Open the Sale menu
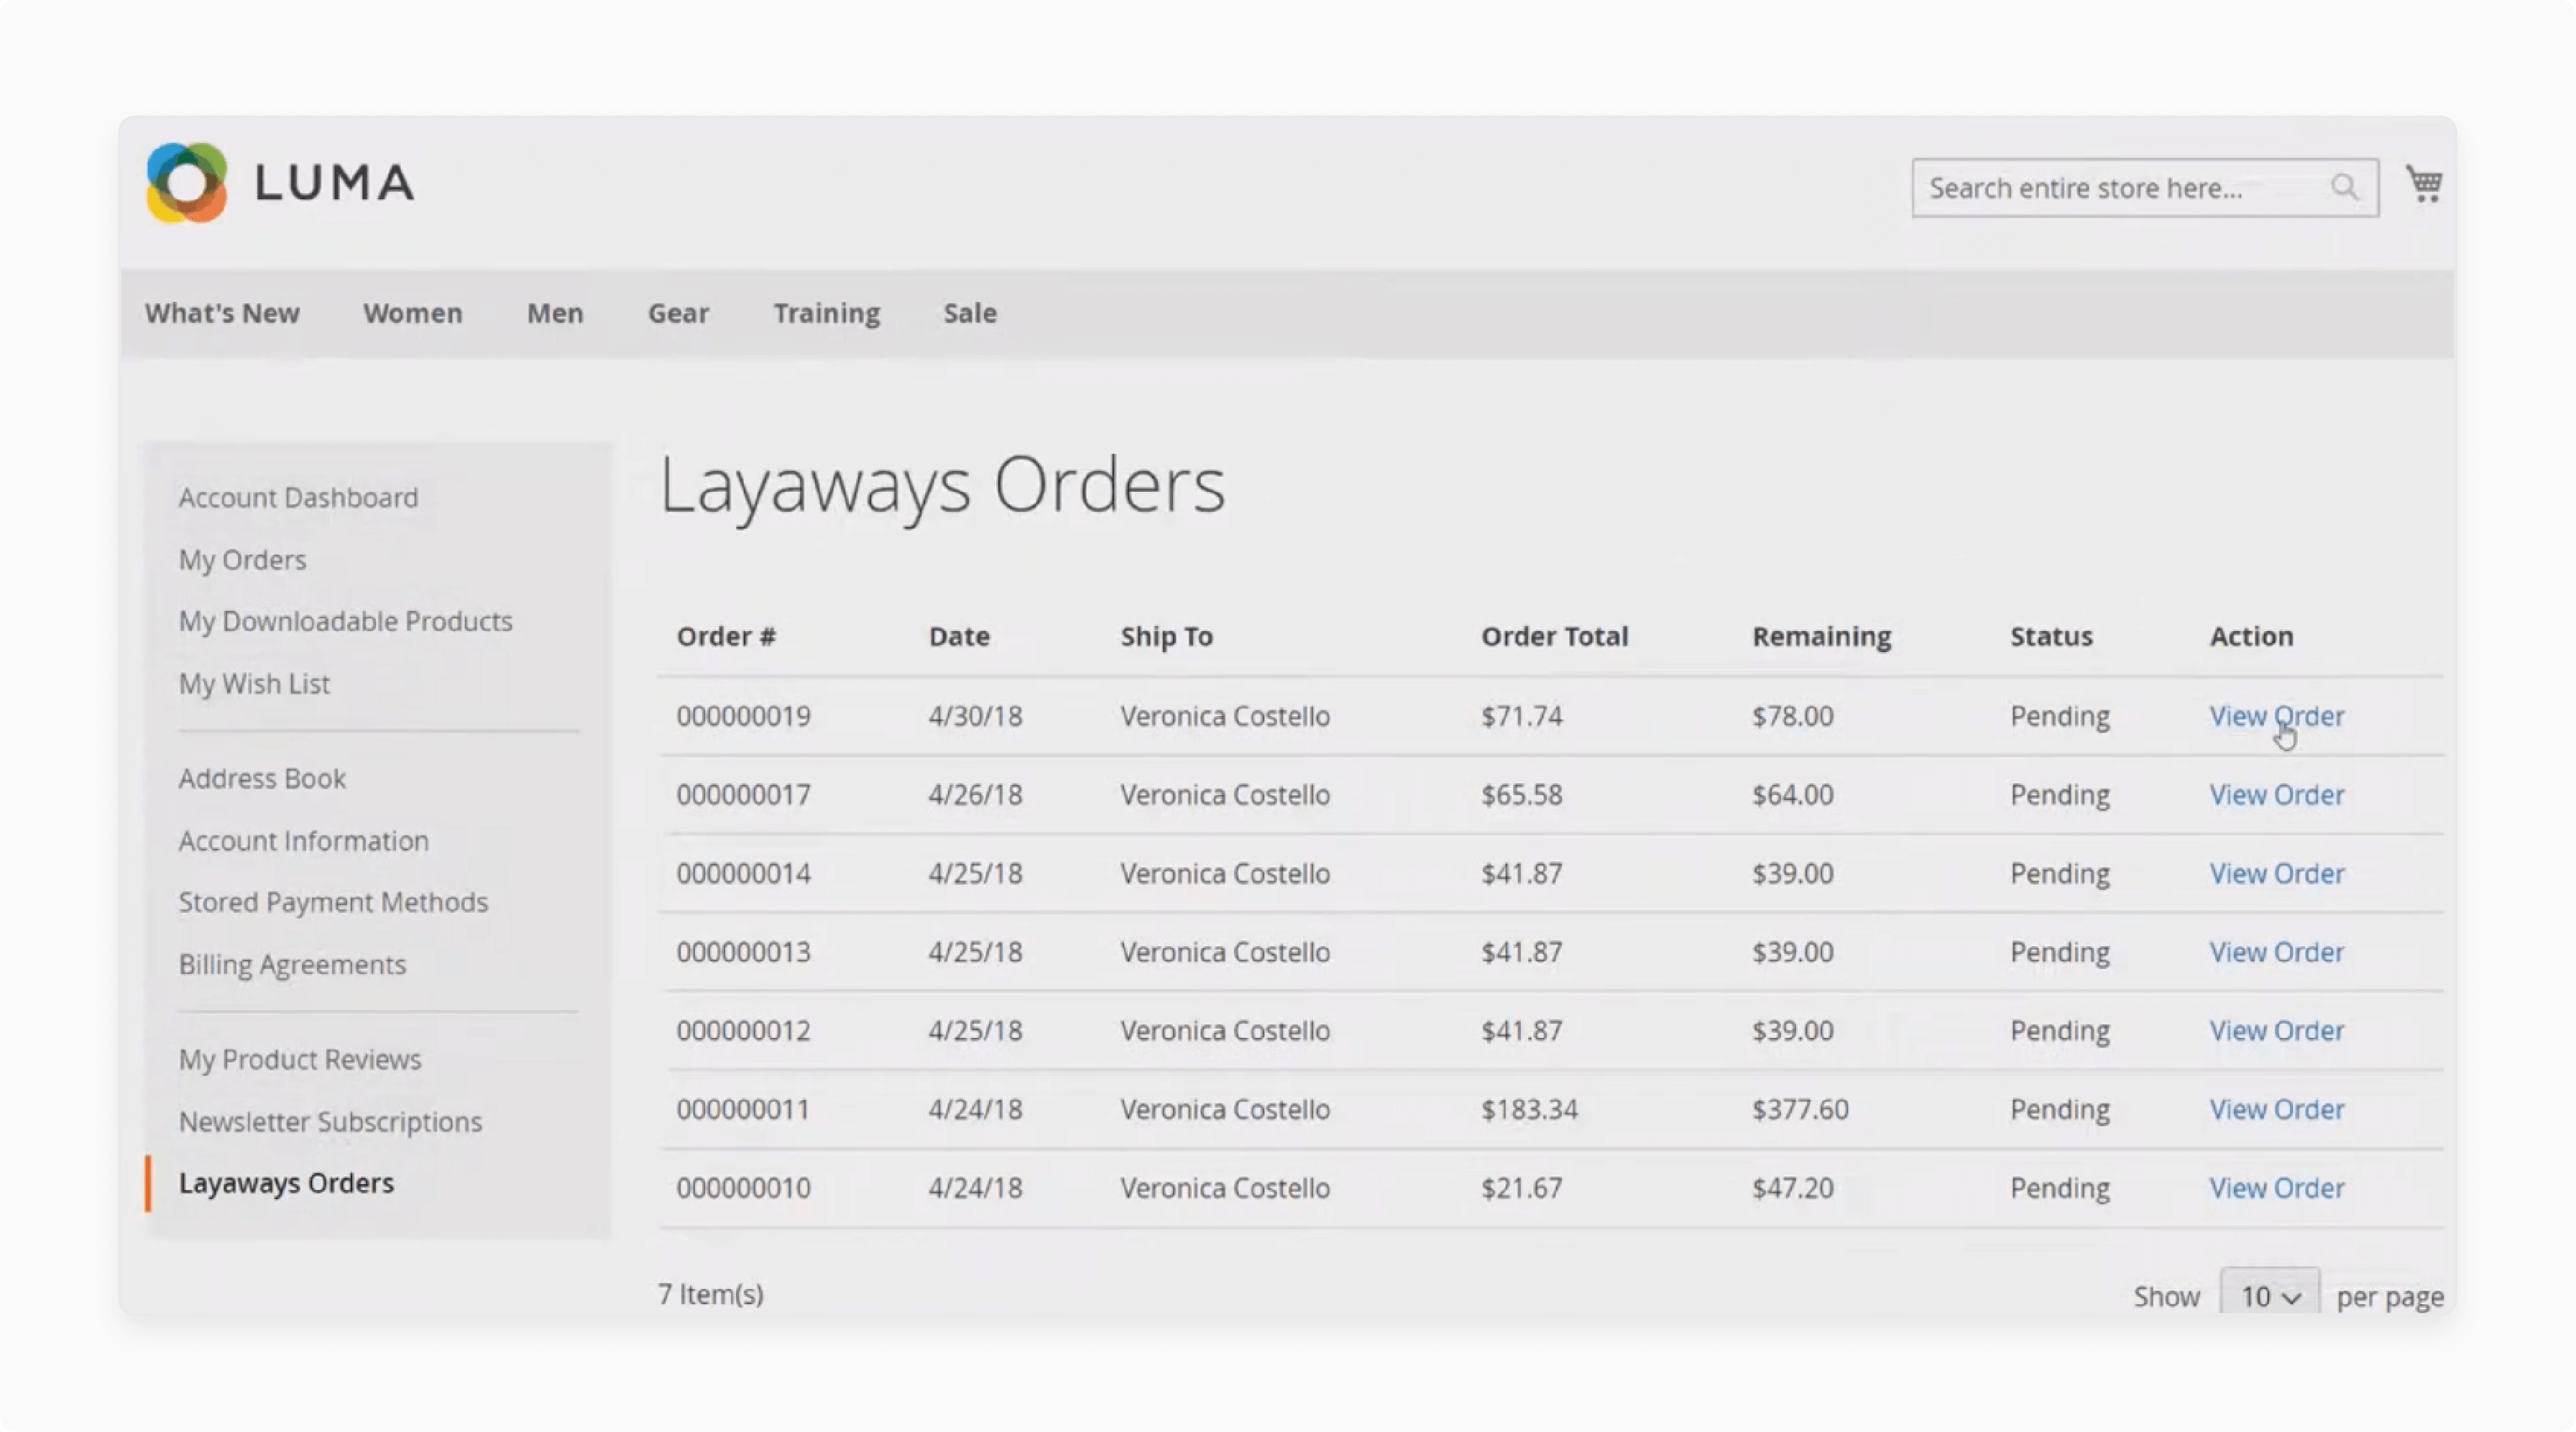 (970, 313)
